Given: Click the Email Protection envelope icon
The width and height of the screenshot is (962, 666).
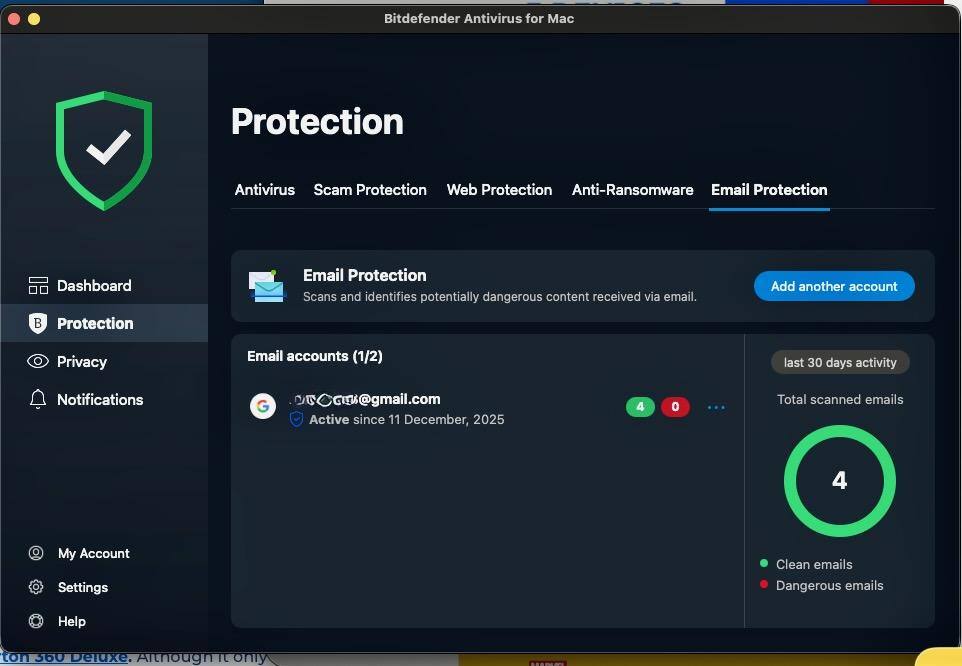Looking at the screenshot, I should [x=267, y=286].
